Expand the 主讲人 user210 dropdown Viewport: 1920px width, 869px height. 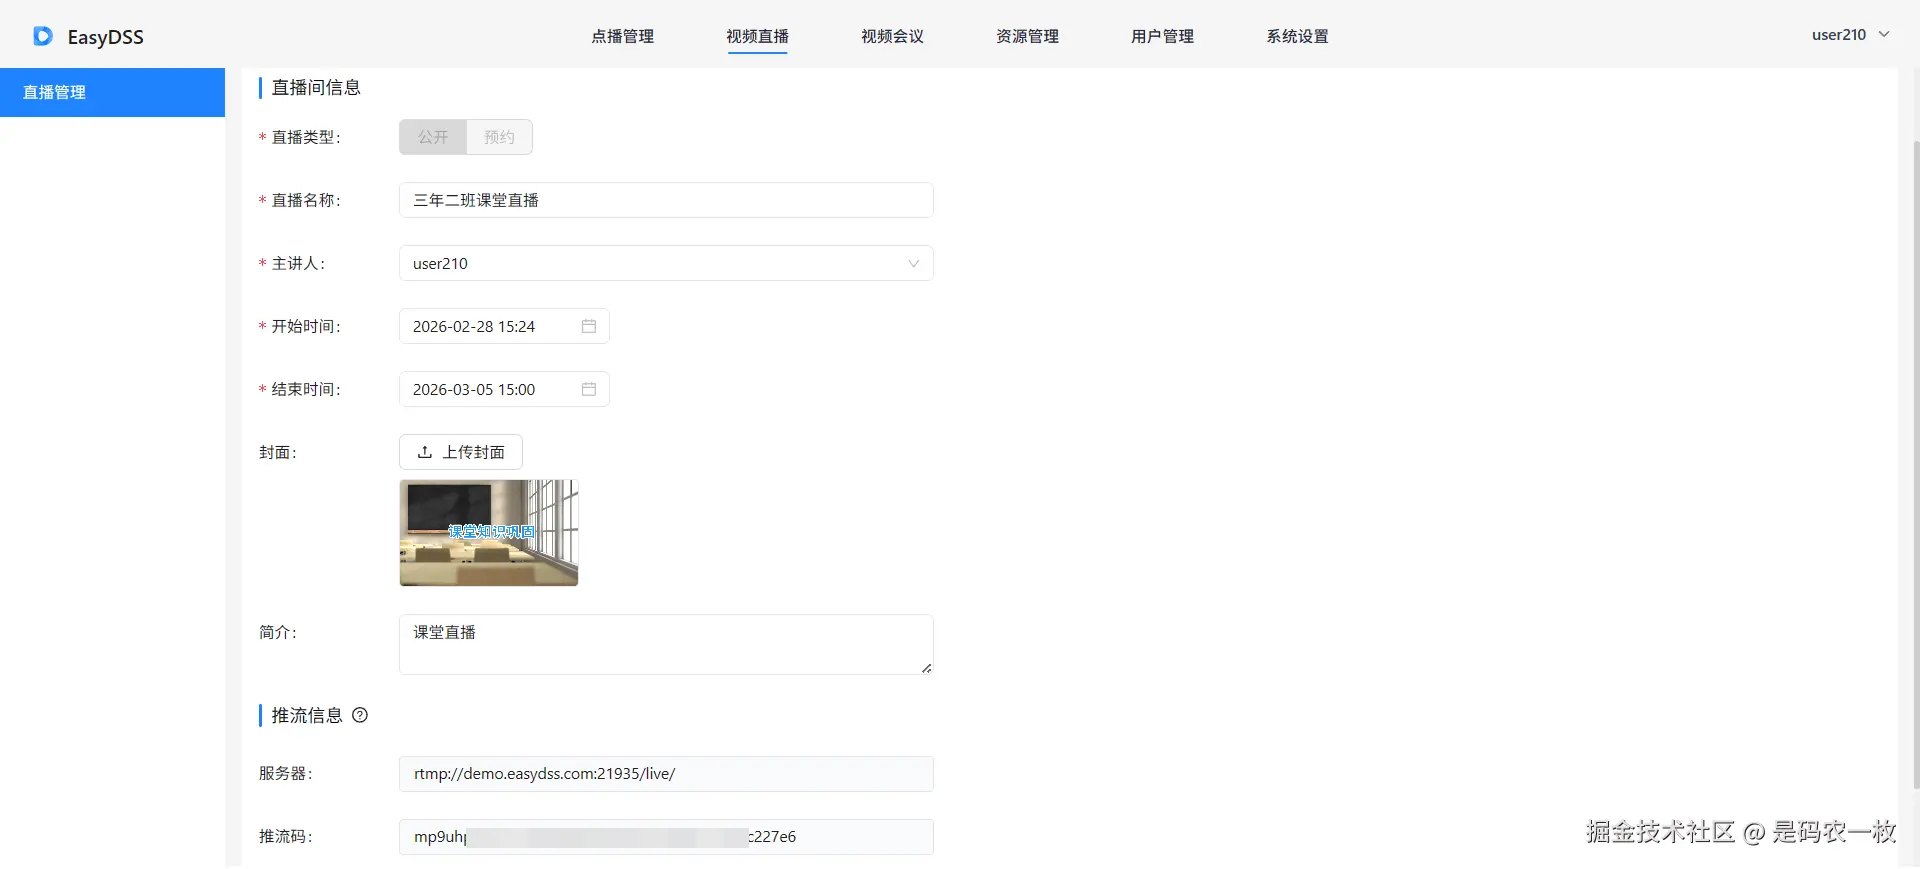click(x=666, y=263)
